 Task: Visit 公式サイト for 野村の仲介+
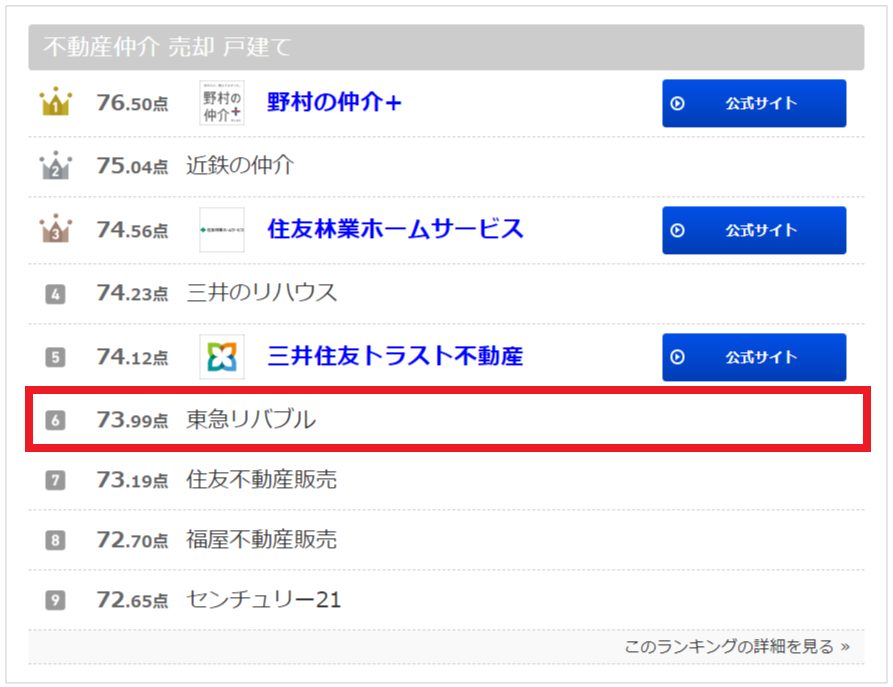pyautogui.click(x=754, y=103)
